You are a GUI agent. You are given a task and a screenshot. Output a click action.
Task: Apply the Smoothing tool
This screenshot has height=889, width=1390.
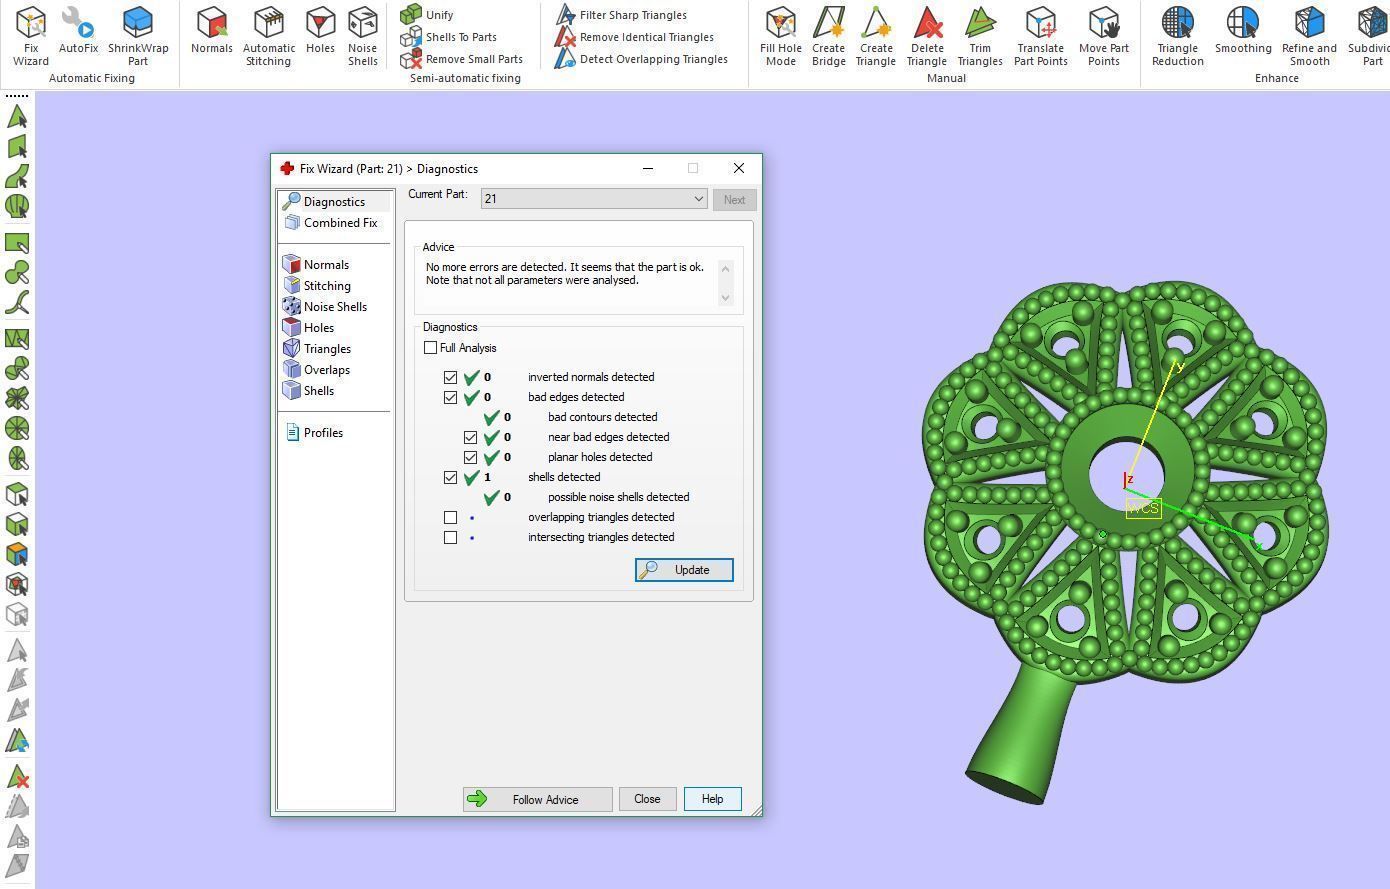pyautogui.click(x=1243, y=30)
